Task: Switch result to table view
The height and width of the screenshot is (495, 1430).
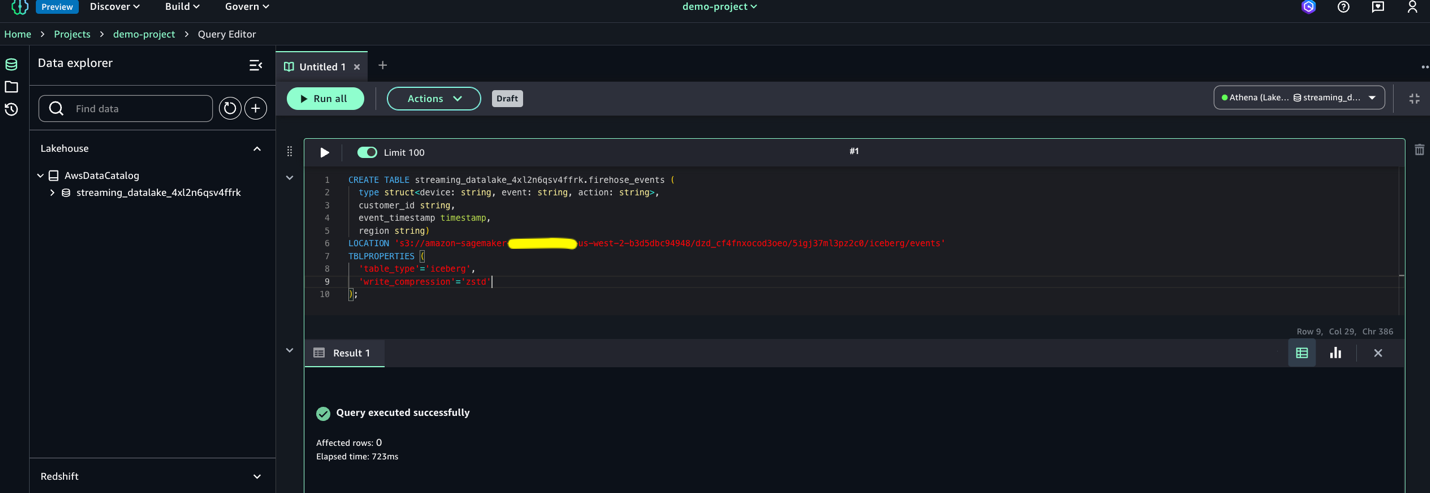Action: pos(1302,353)
